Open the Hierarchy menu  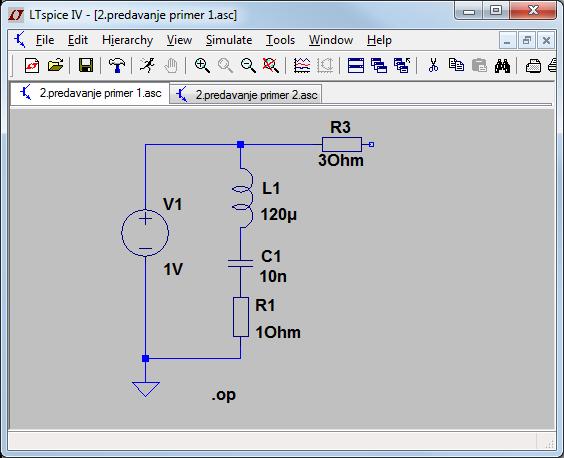point(127,40)
